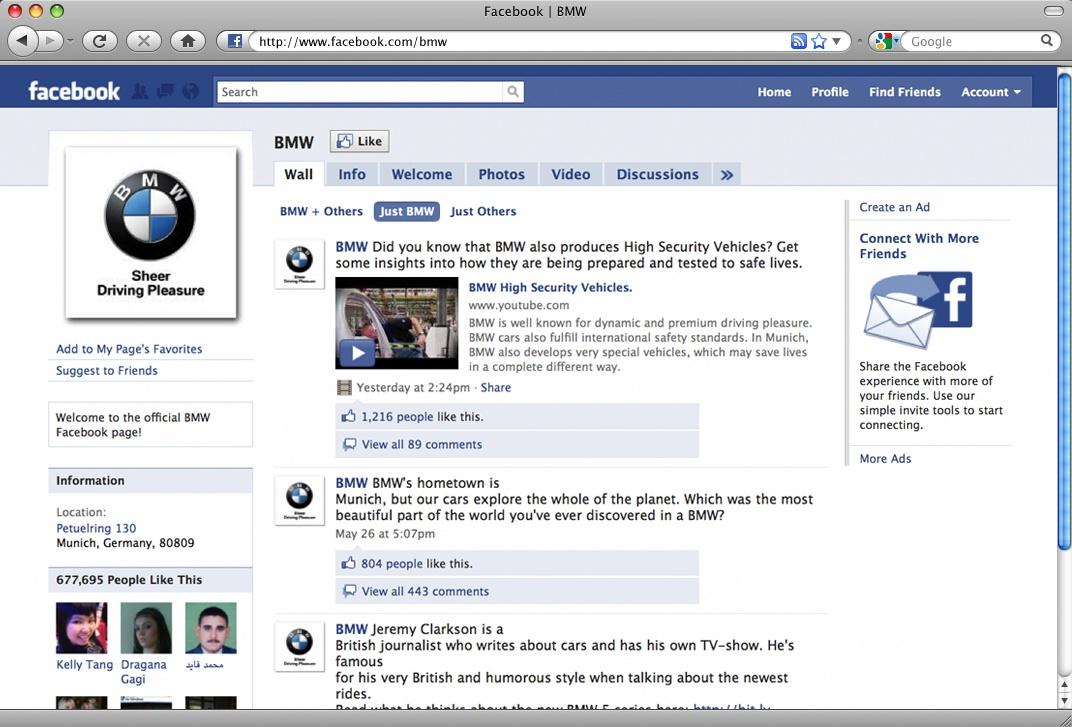This screenshot has height=727, width=1072.
Task: Click the Create an Ad link
Action: pyautogui.click(x=894, y=207)
